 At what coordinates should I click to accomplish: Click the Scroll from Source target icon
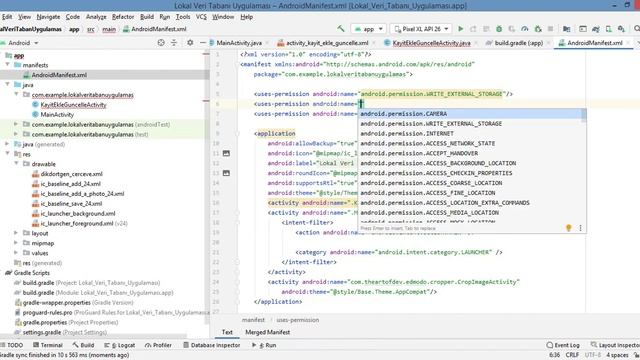click(x=161, y=42)
